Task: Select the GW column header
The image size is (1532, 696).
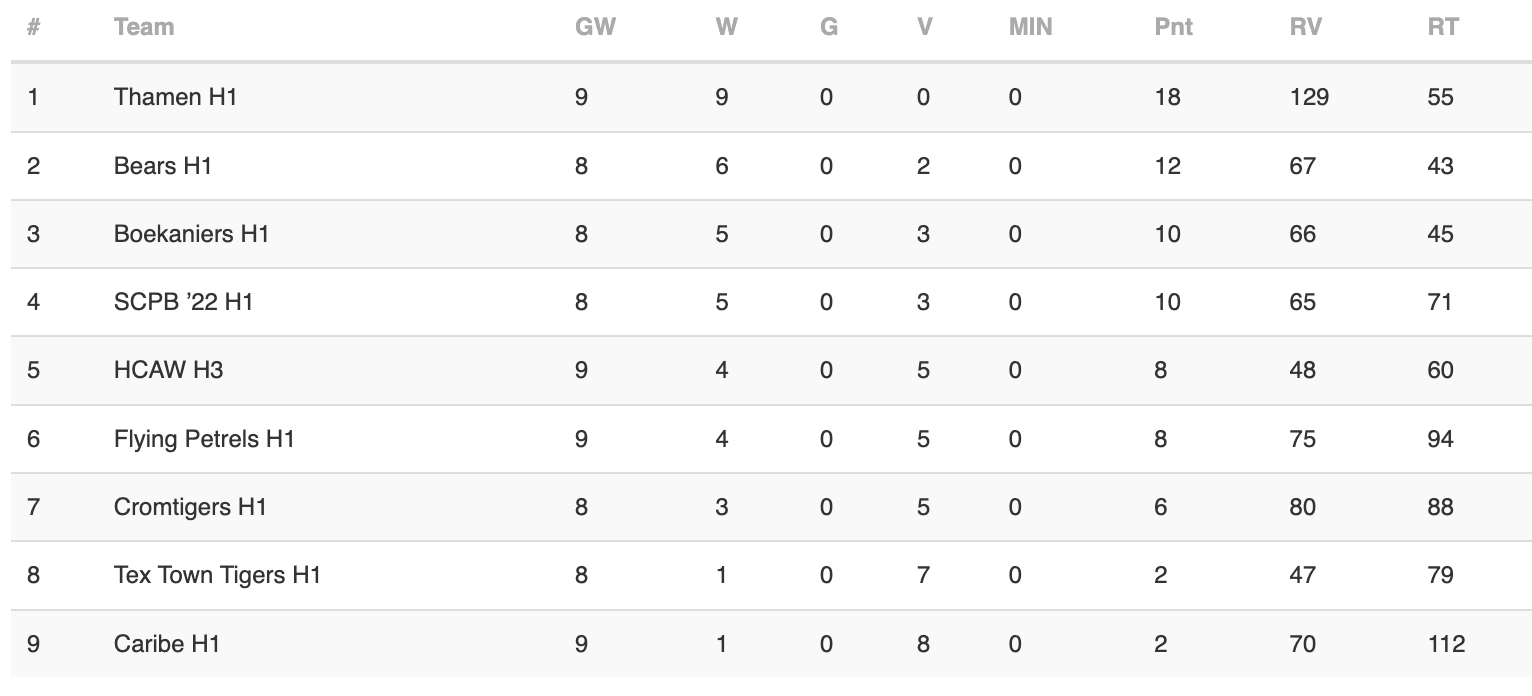Action: click(x=595, y=27)
